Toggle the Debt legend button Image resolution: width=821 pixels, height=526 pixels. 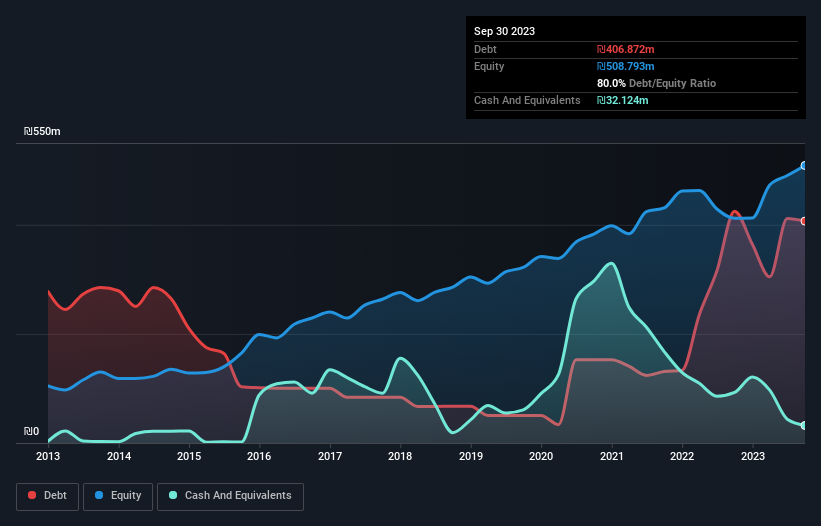click(x=48, y=496)
